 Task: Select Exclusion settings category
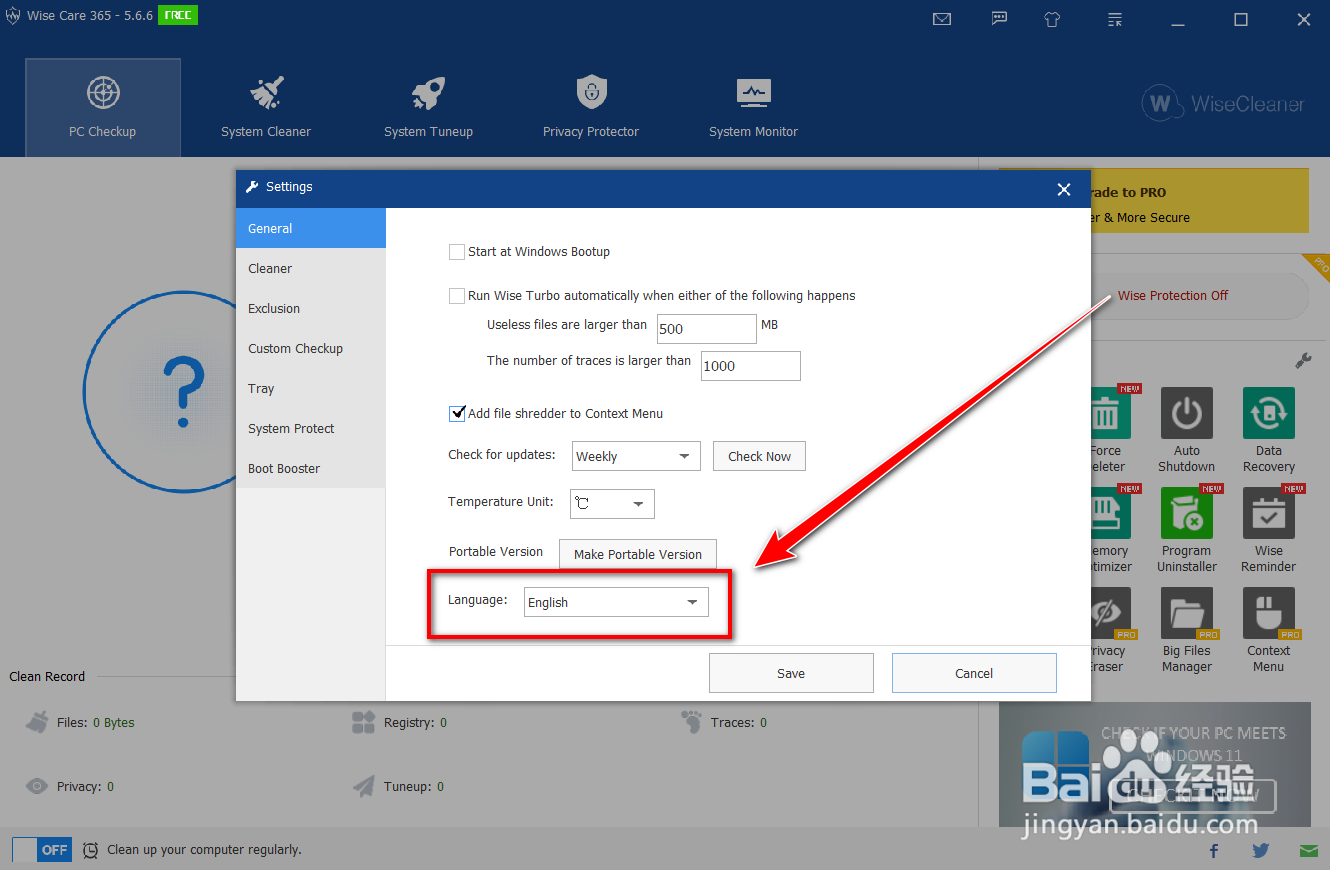311,308
